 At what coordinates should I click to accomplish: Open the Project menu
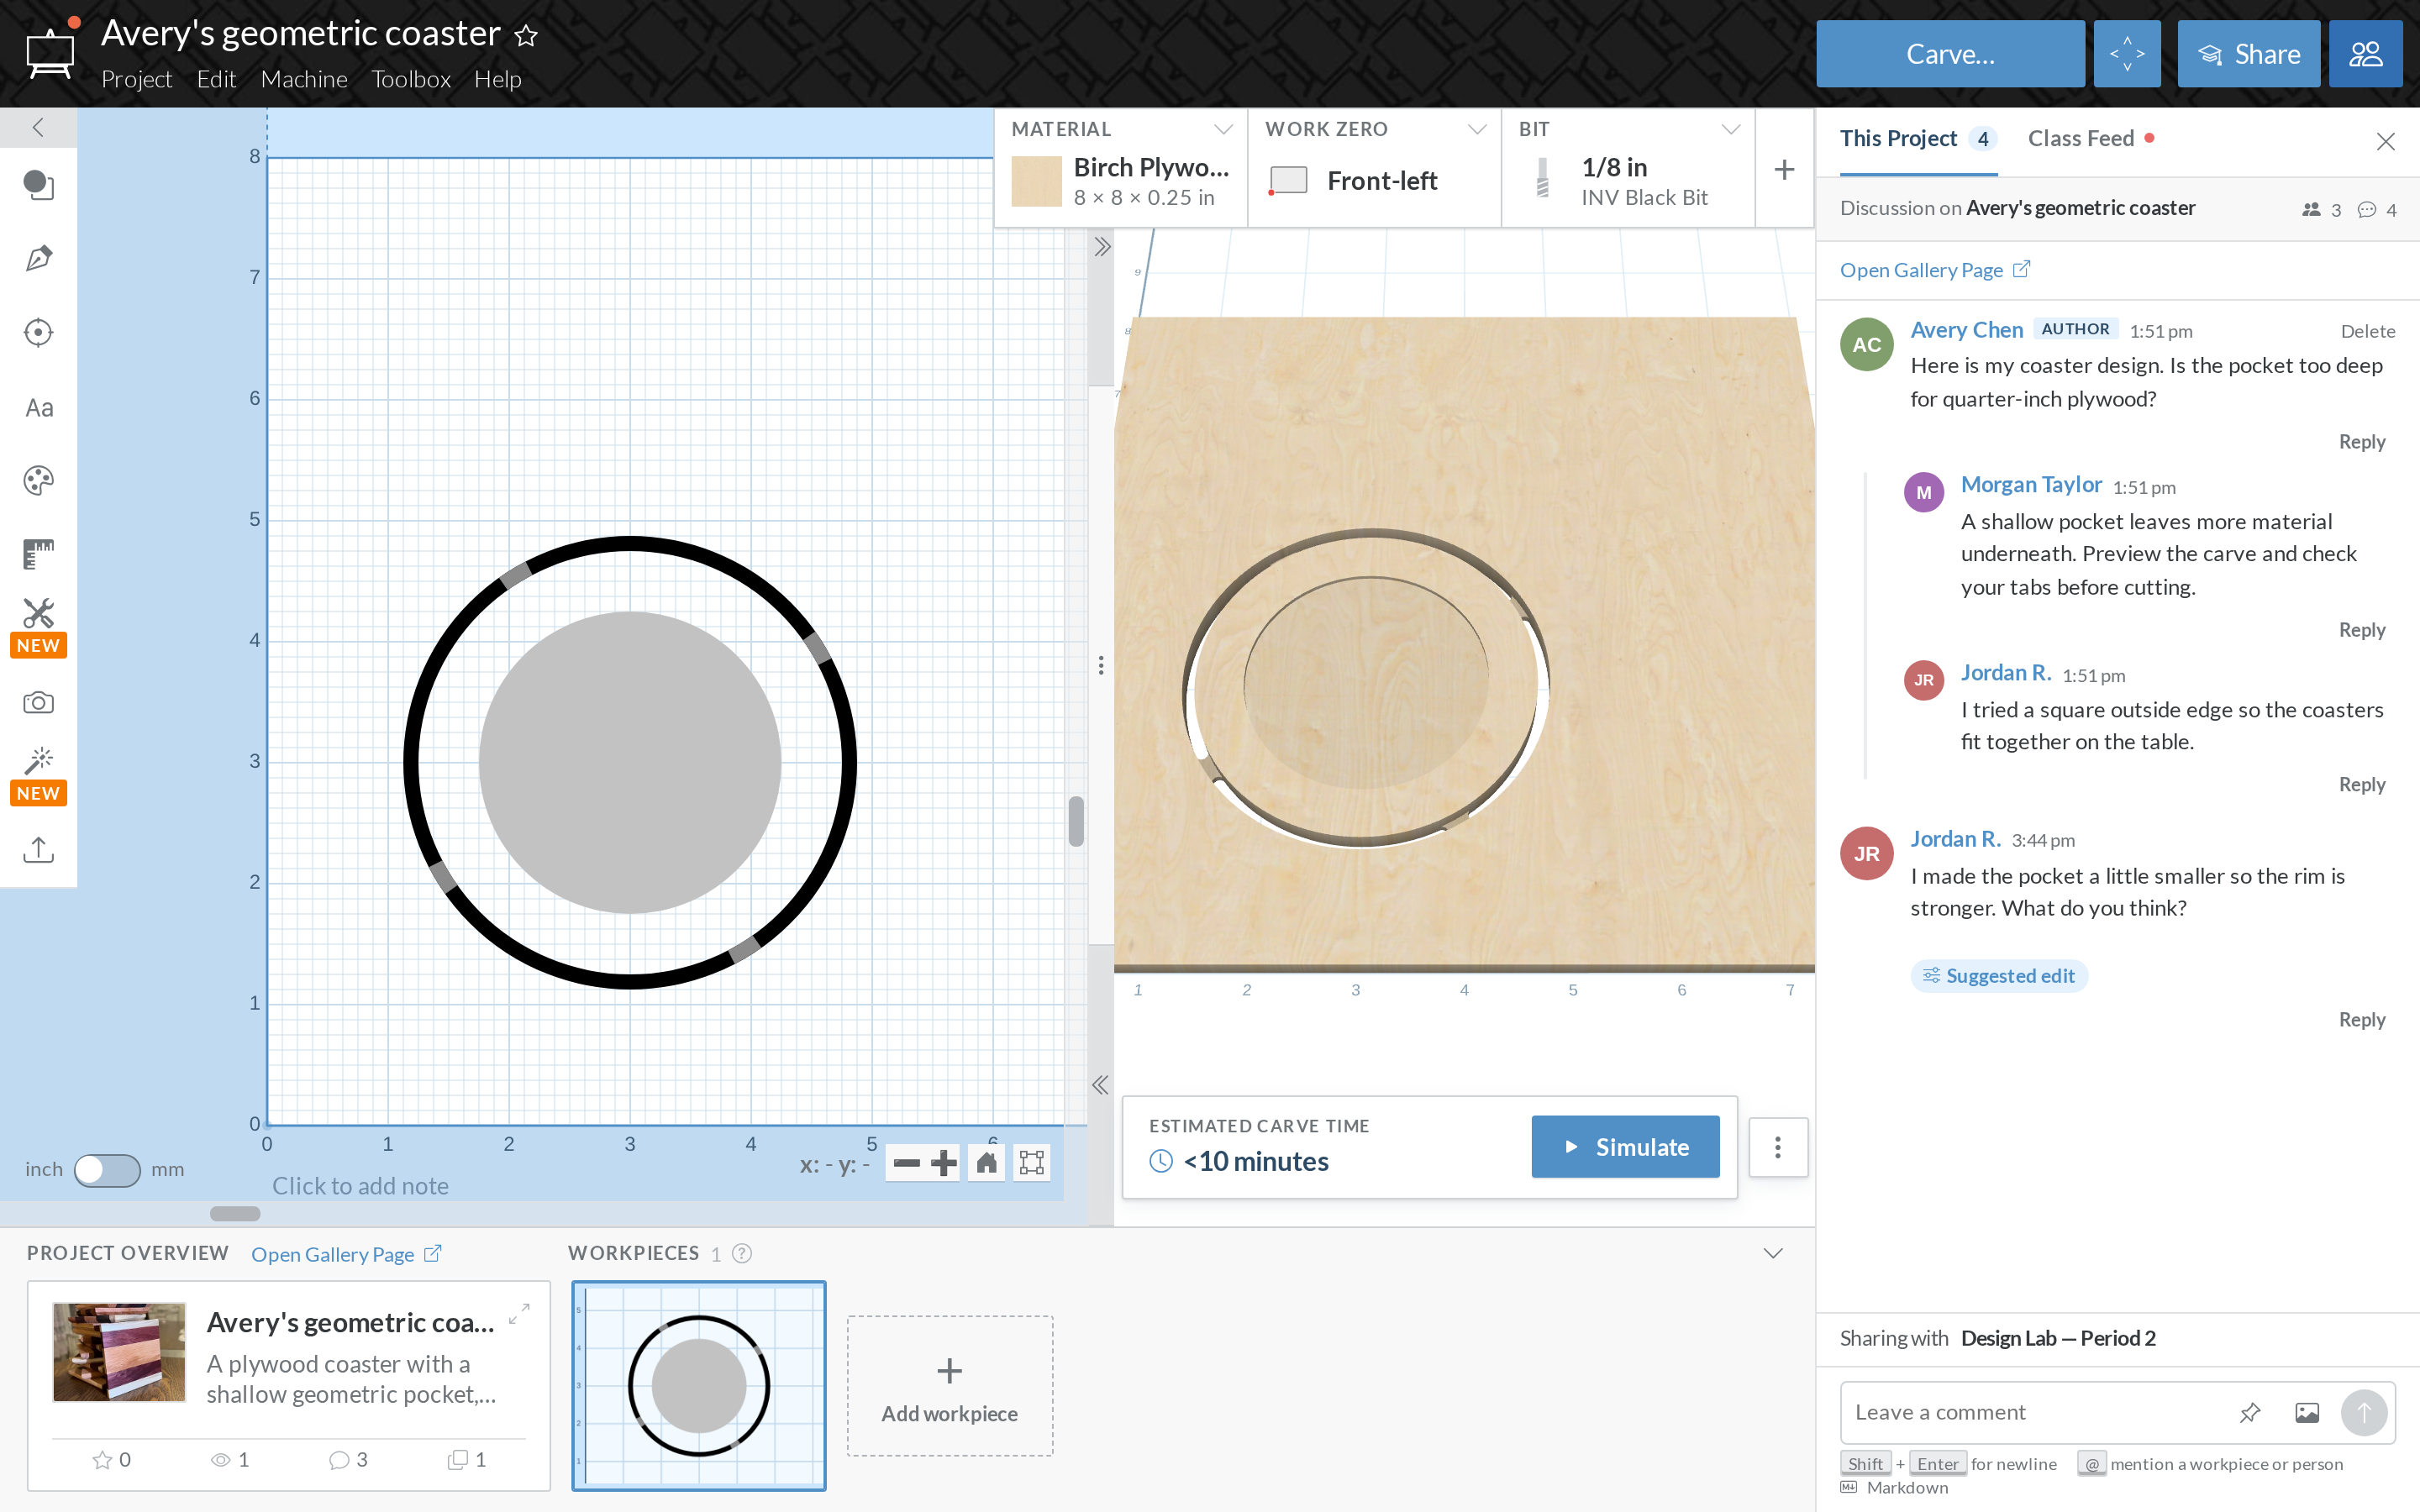tap(137, 79)
